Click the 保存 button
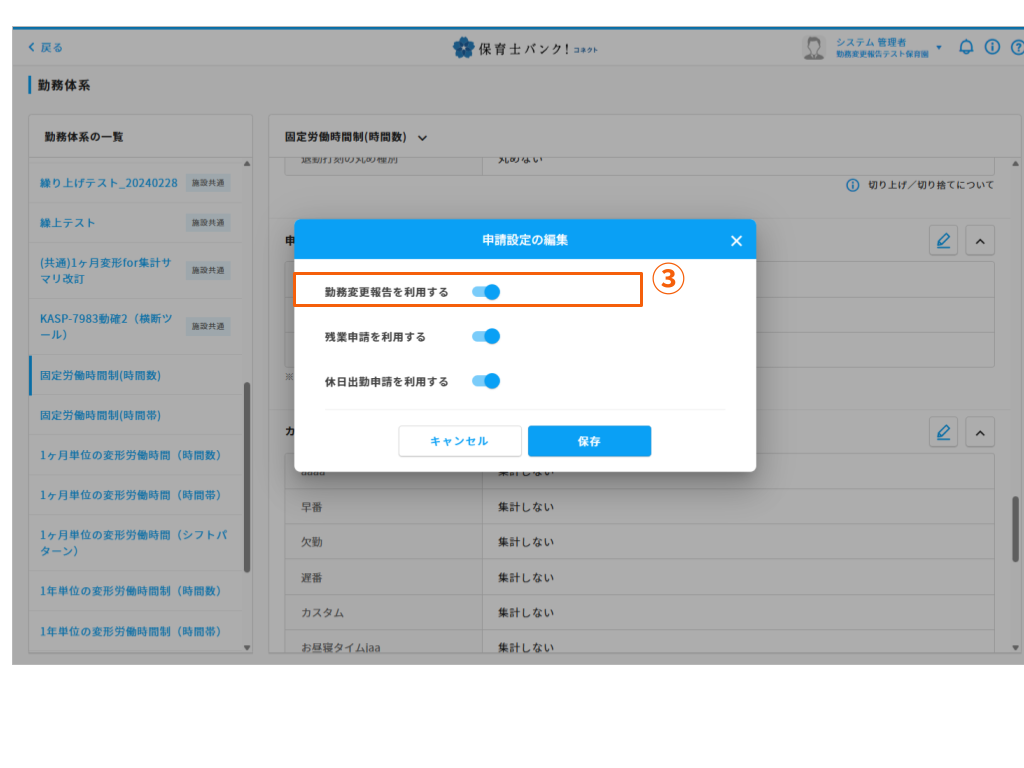This screenshot has height=768, width=1024. [589, 441]
